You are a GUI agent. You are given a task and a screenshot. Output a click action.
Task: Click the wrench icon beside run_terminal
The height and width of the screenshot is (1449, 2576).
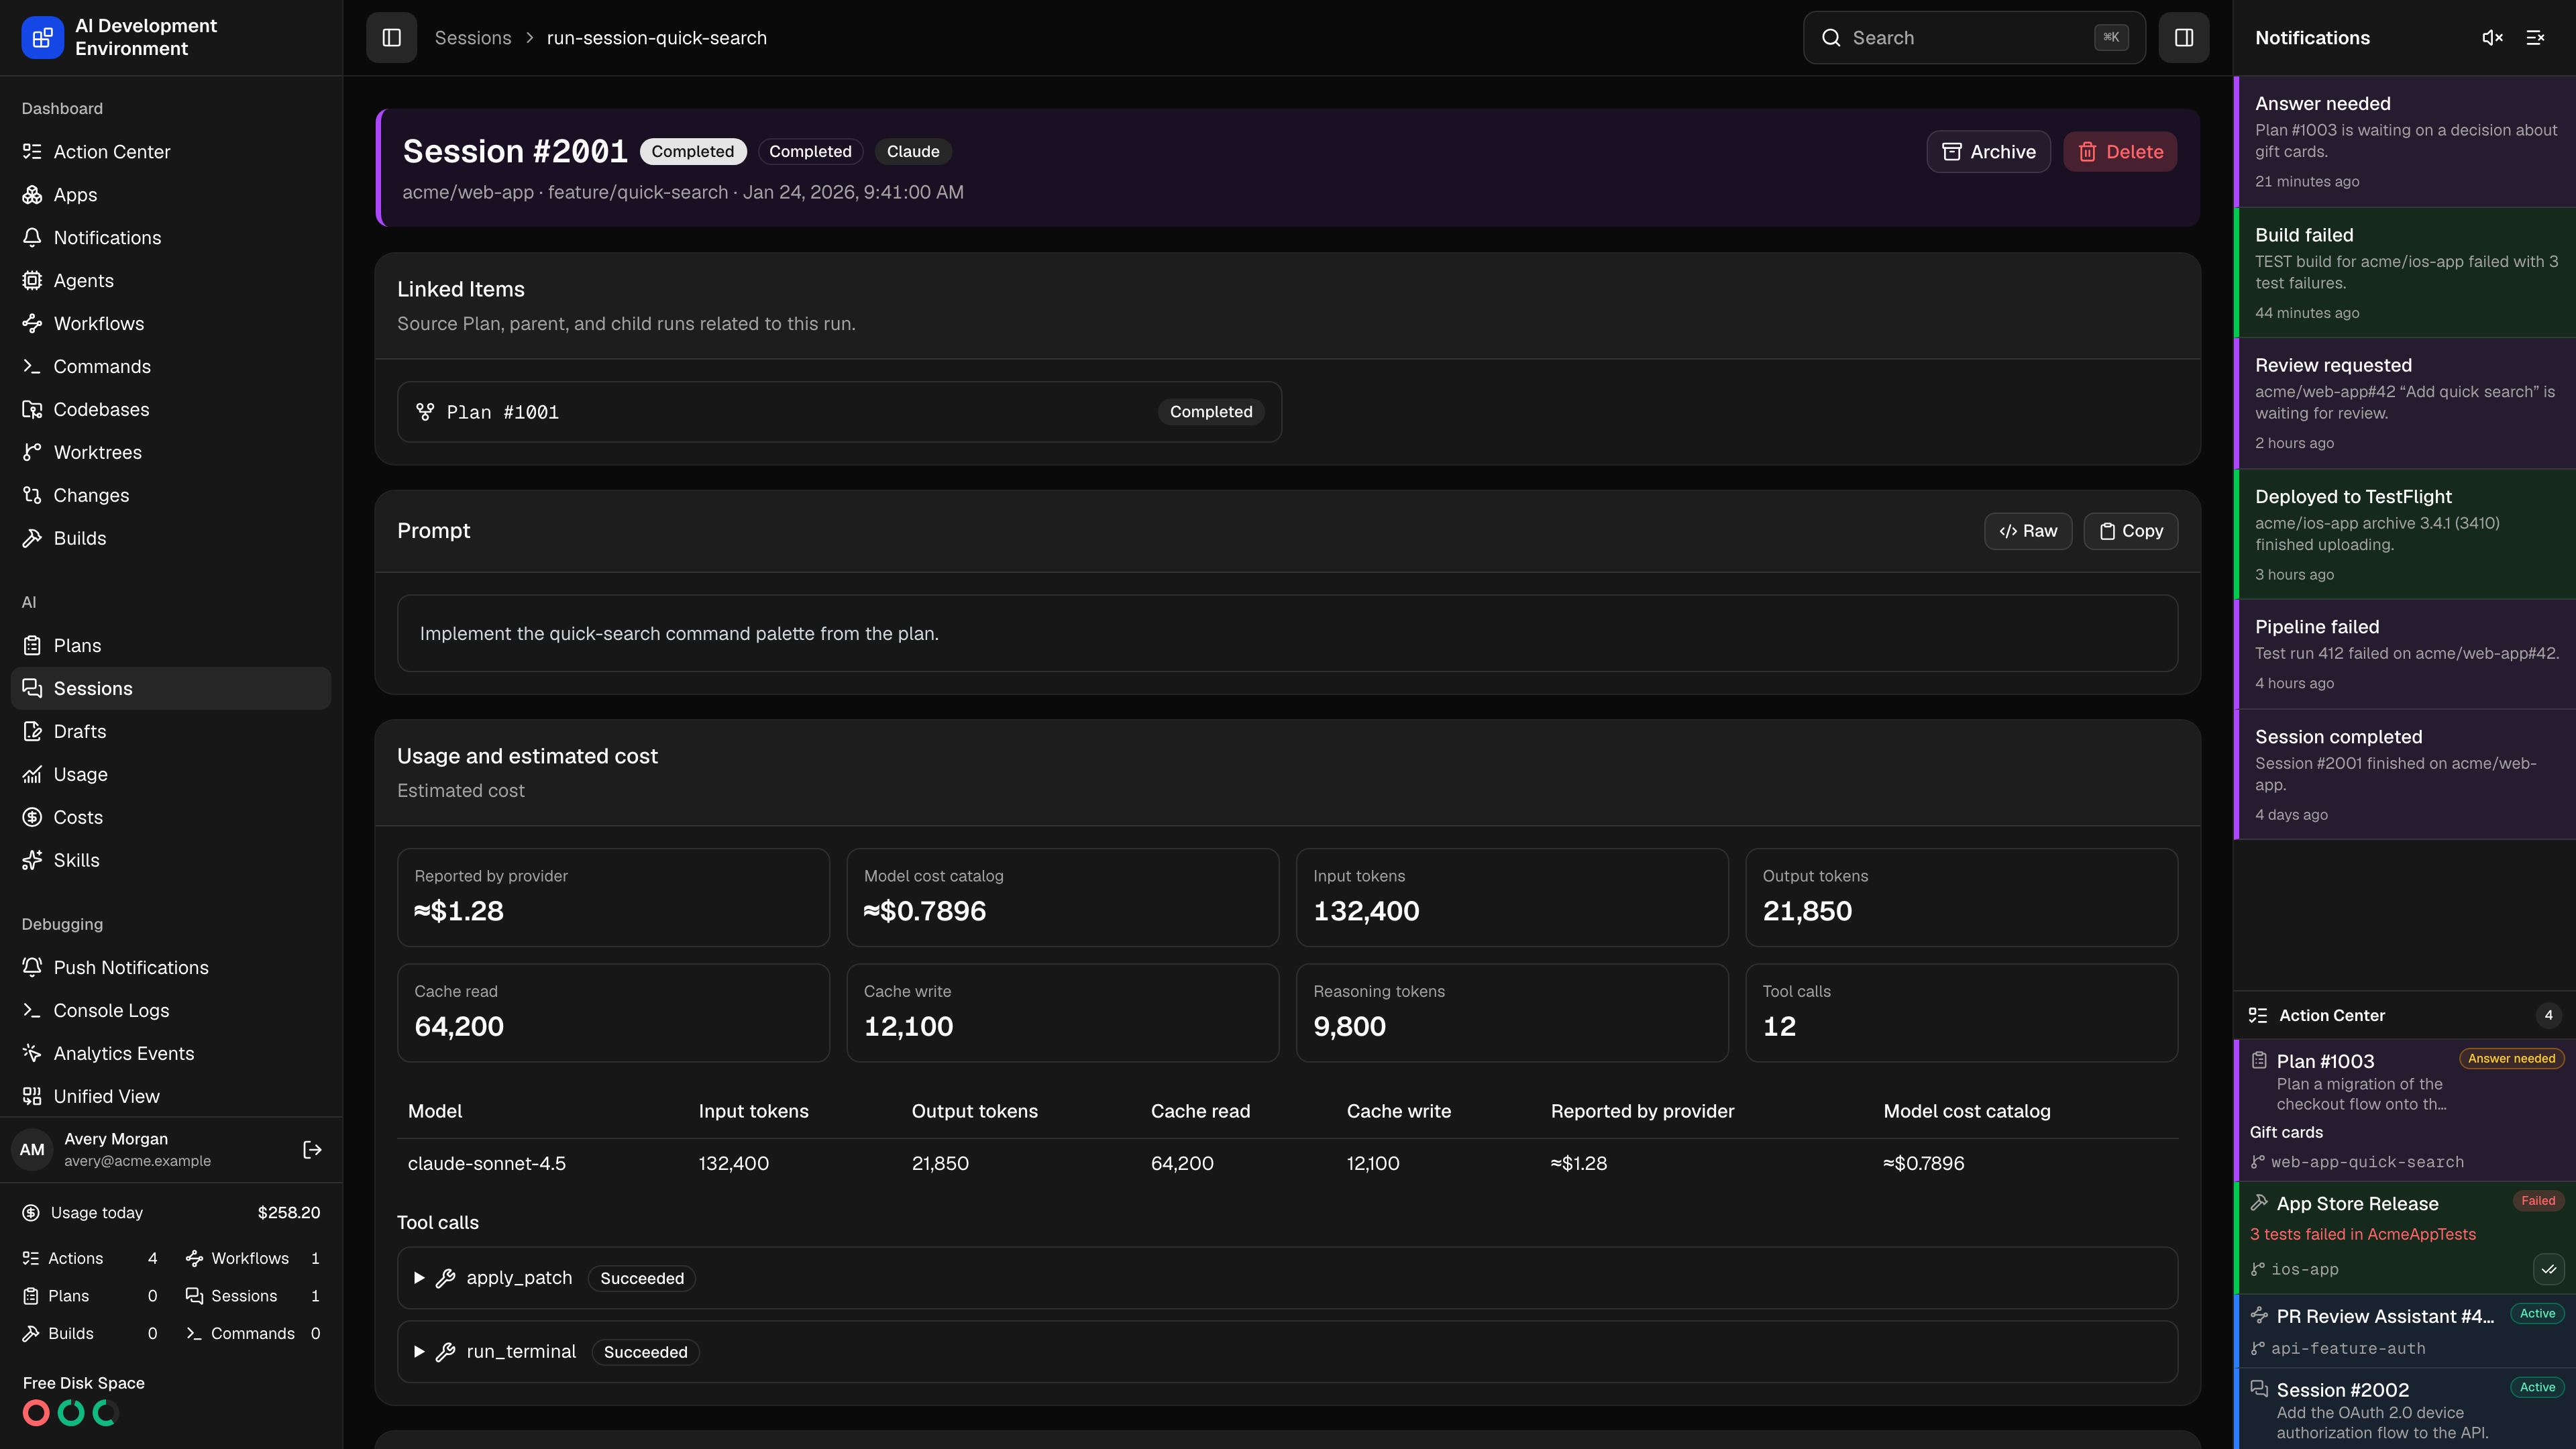(446, 1352)
